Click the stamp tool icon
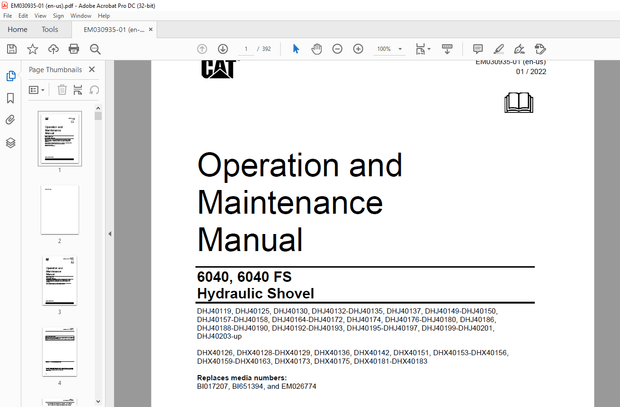 pos(540,49)
